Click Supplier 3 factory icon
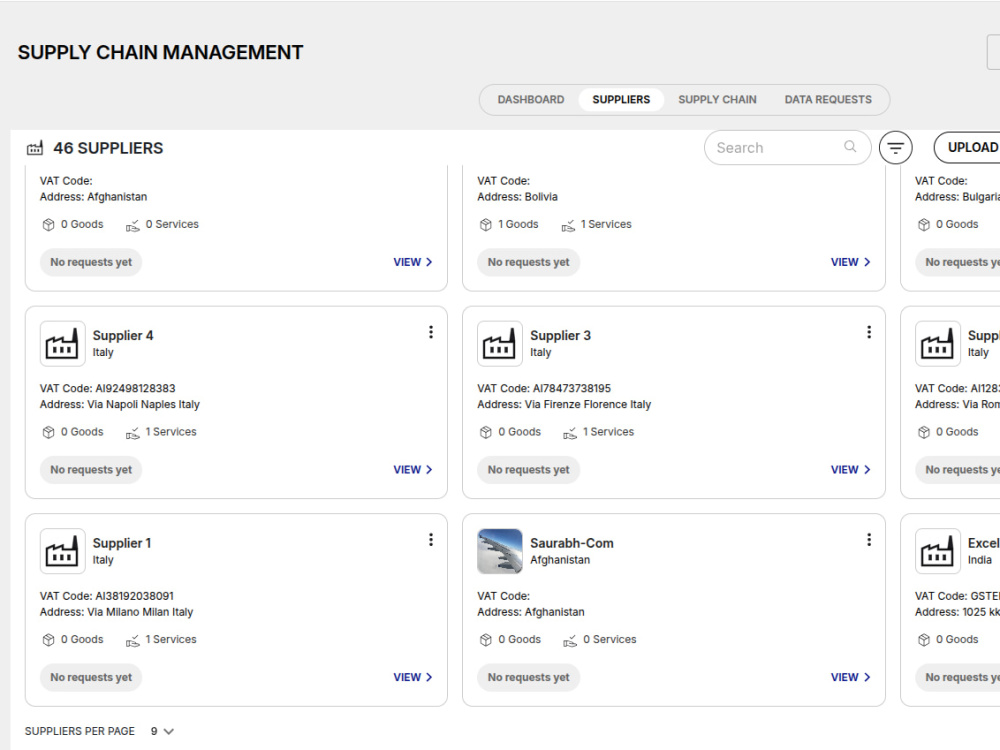Viewport: 1000px width, 750px height. (500, 344)
